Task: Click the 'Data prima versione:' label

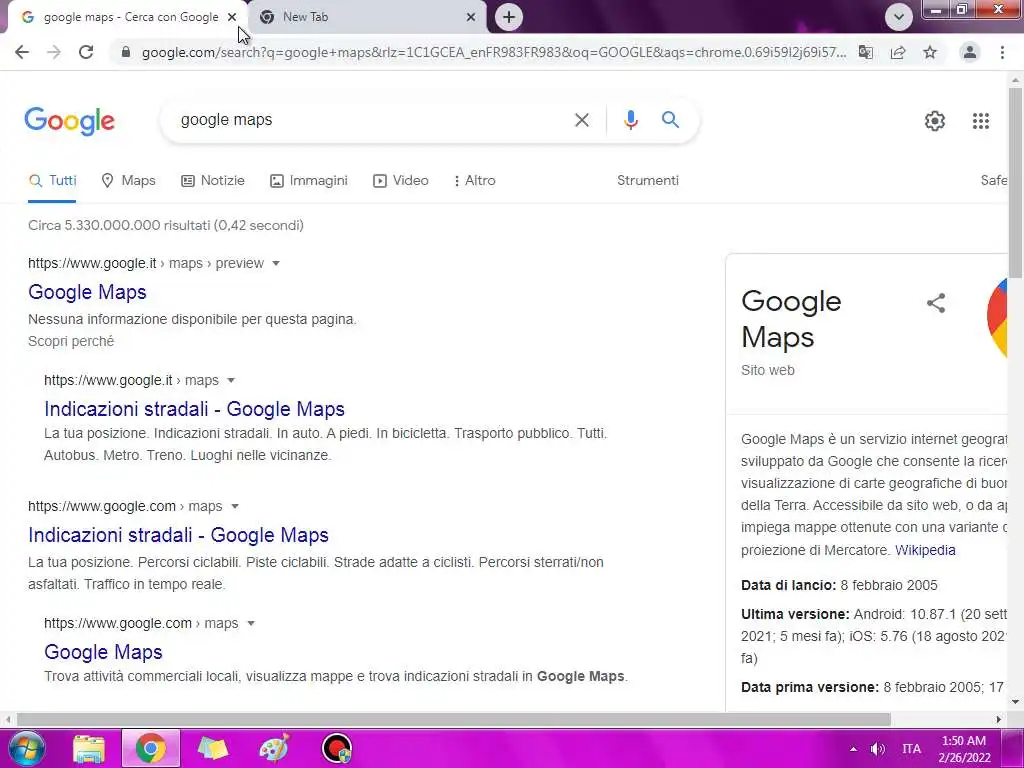Action: 810,688
